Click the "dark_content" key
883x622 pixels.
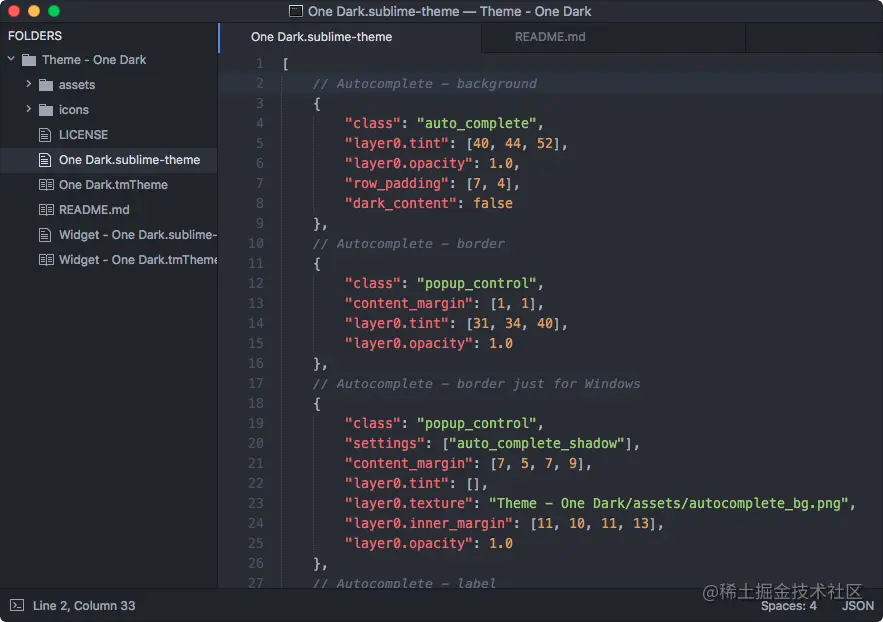[400, 203]
